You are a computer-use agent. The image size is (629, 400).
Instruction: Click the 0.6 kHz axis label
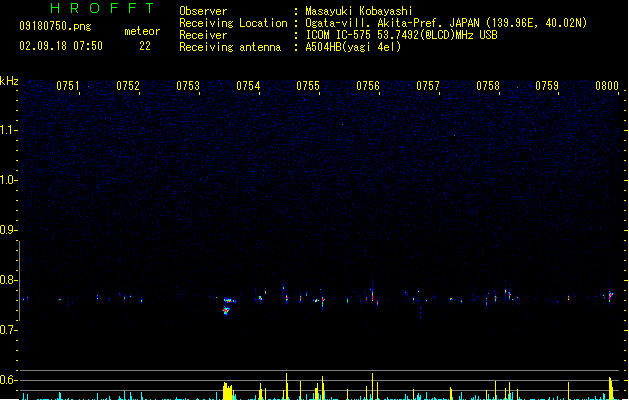8,380
